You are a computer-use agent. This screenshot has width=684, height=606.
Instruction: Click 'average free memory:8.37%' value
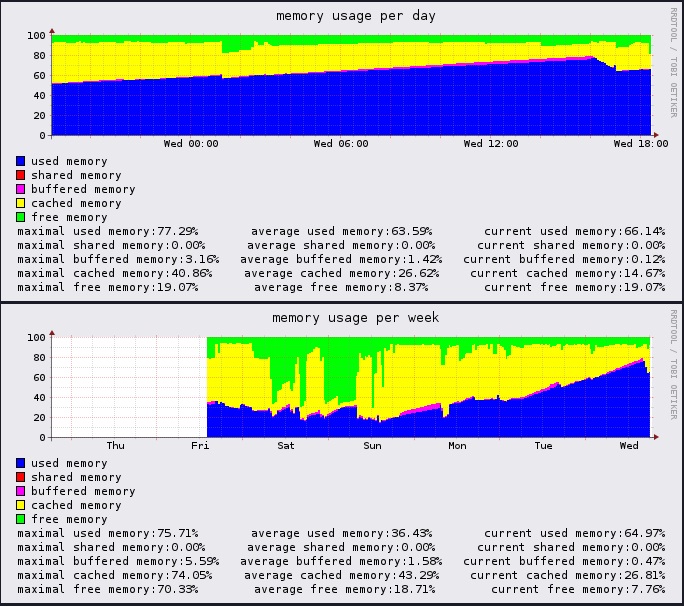341,287
